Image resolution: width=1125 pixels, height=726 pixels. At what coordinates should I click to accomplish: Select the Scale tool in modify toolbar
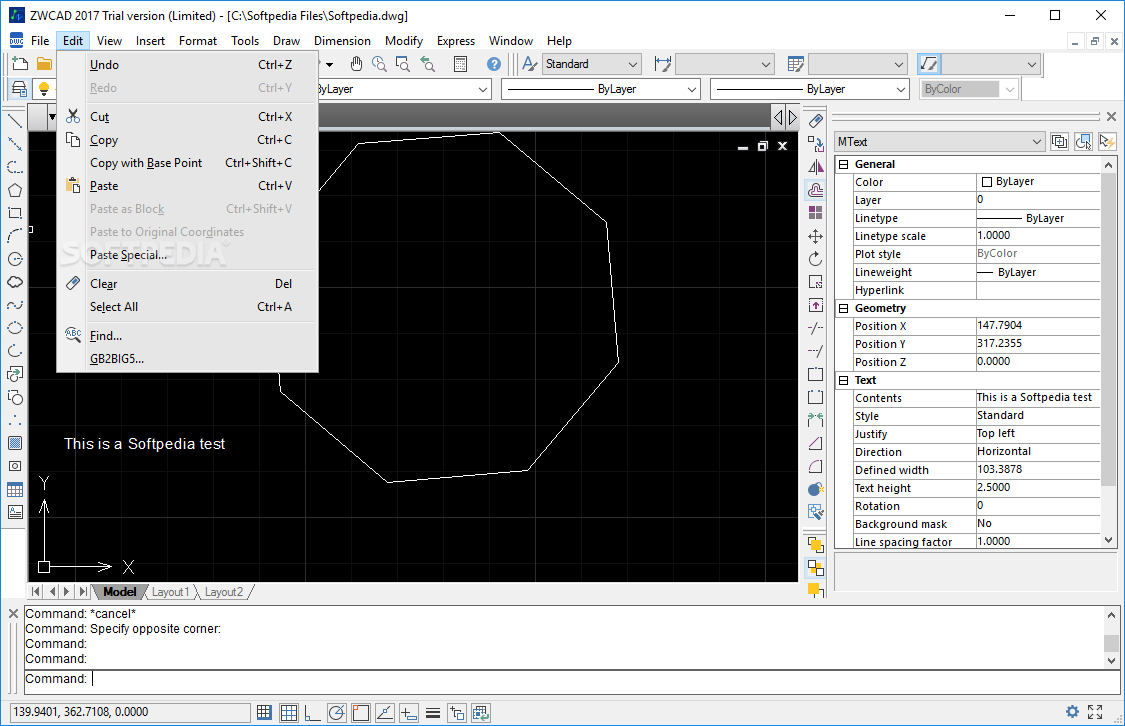(x=815, y=282)
